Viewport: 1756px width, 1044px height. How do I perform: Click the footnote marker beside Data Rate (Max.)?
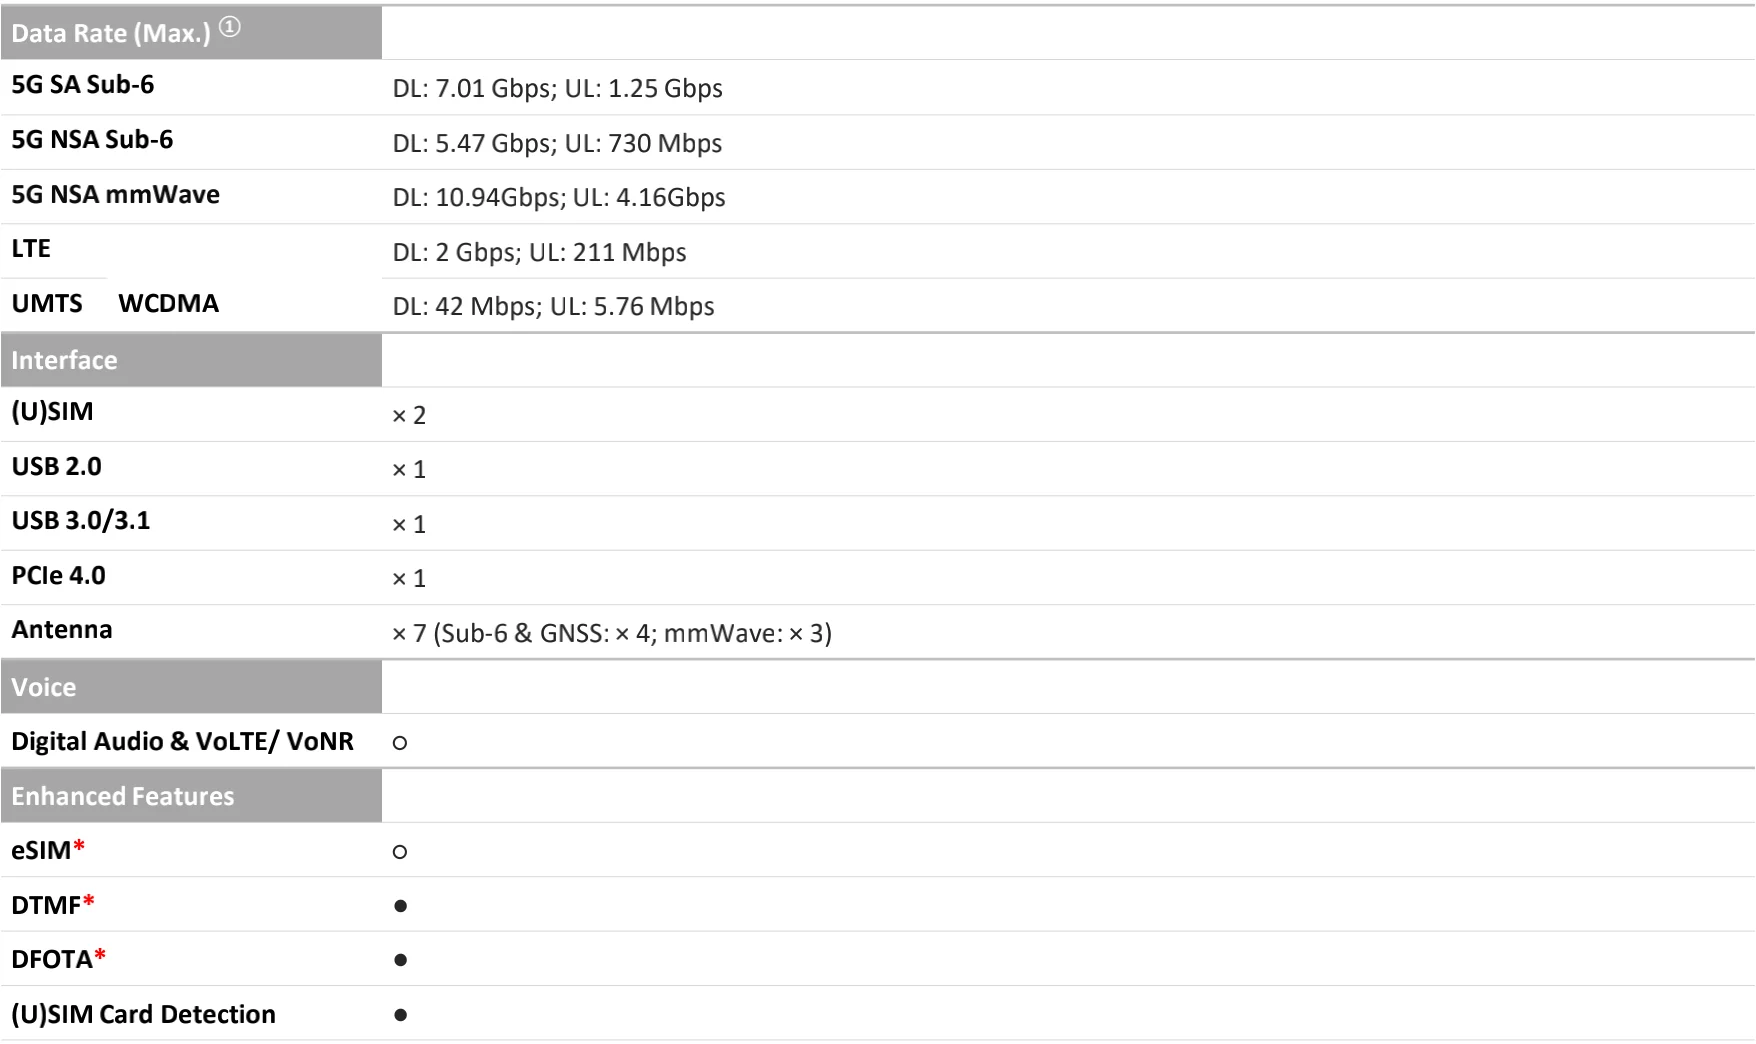(230, 28)
